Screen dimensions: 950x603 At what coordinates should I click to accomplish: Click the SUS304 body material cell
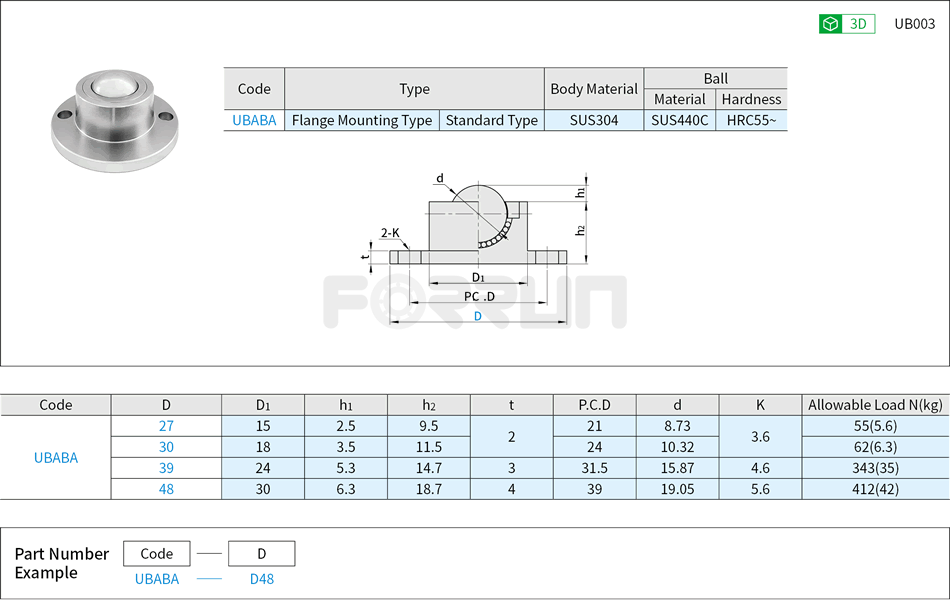[594, 120]
